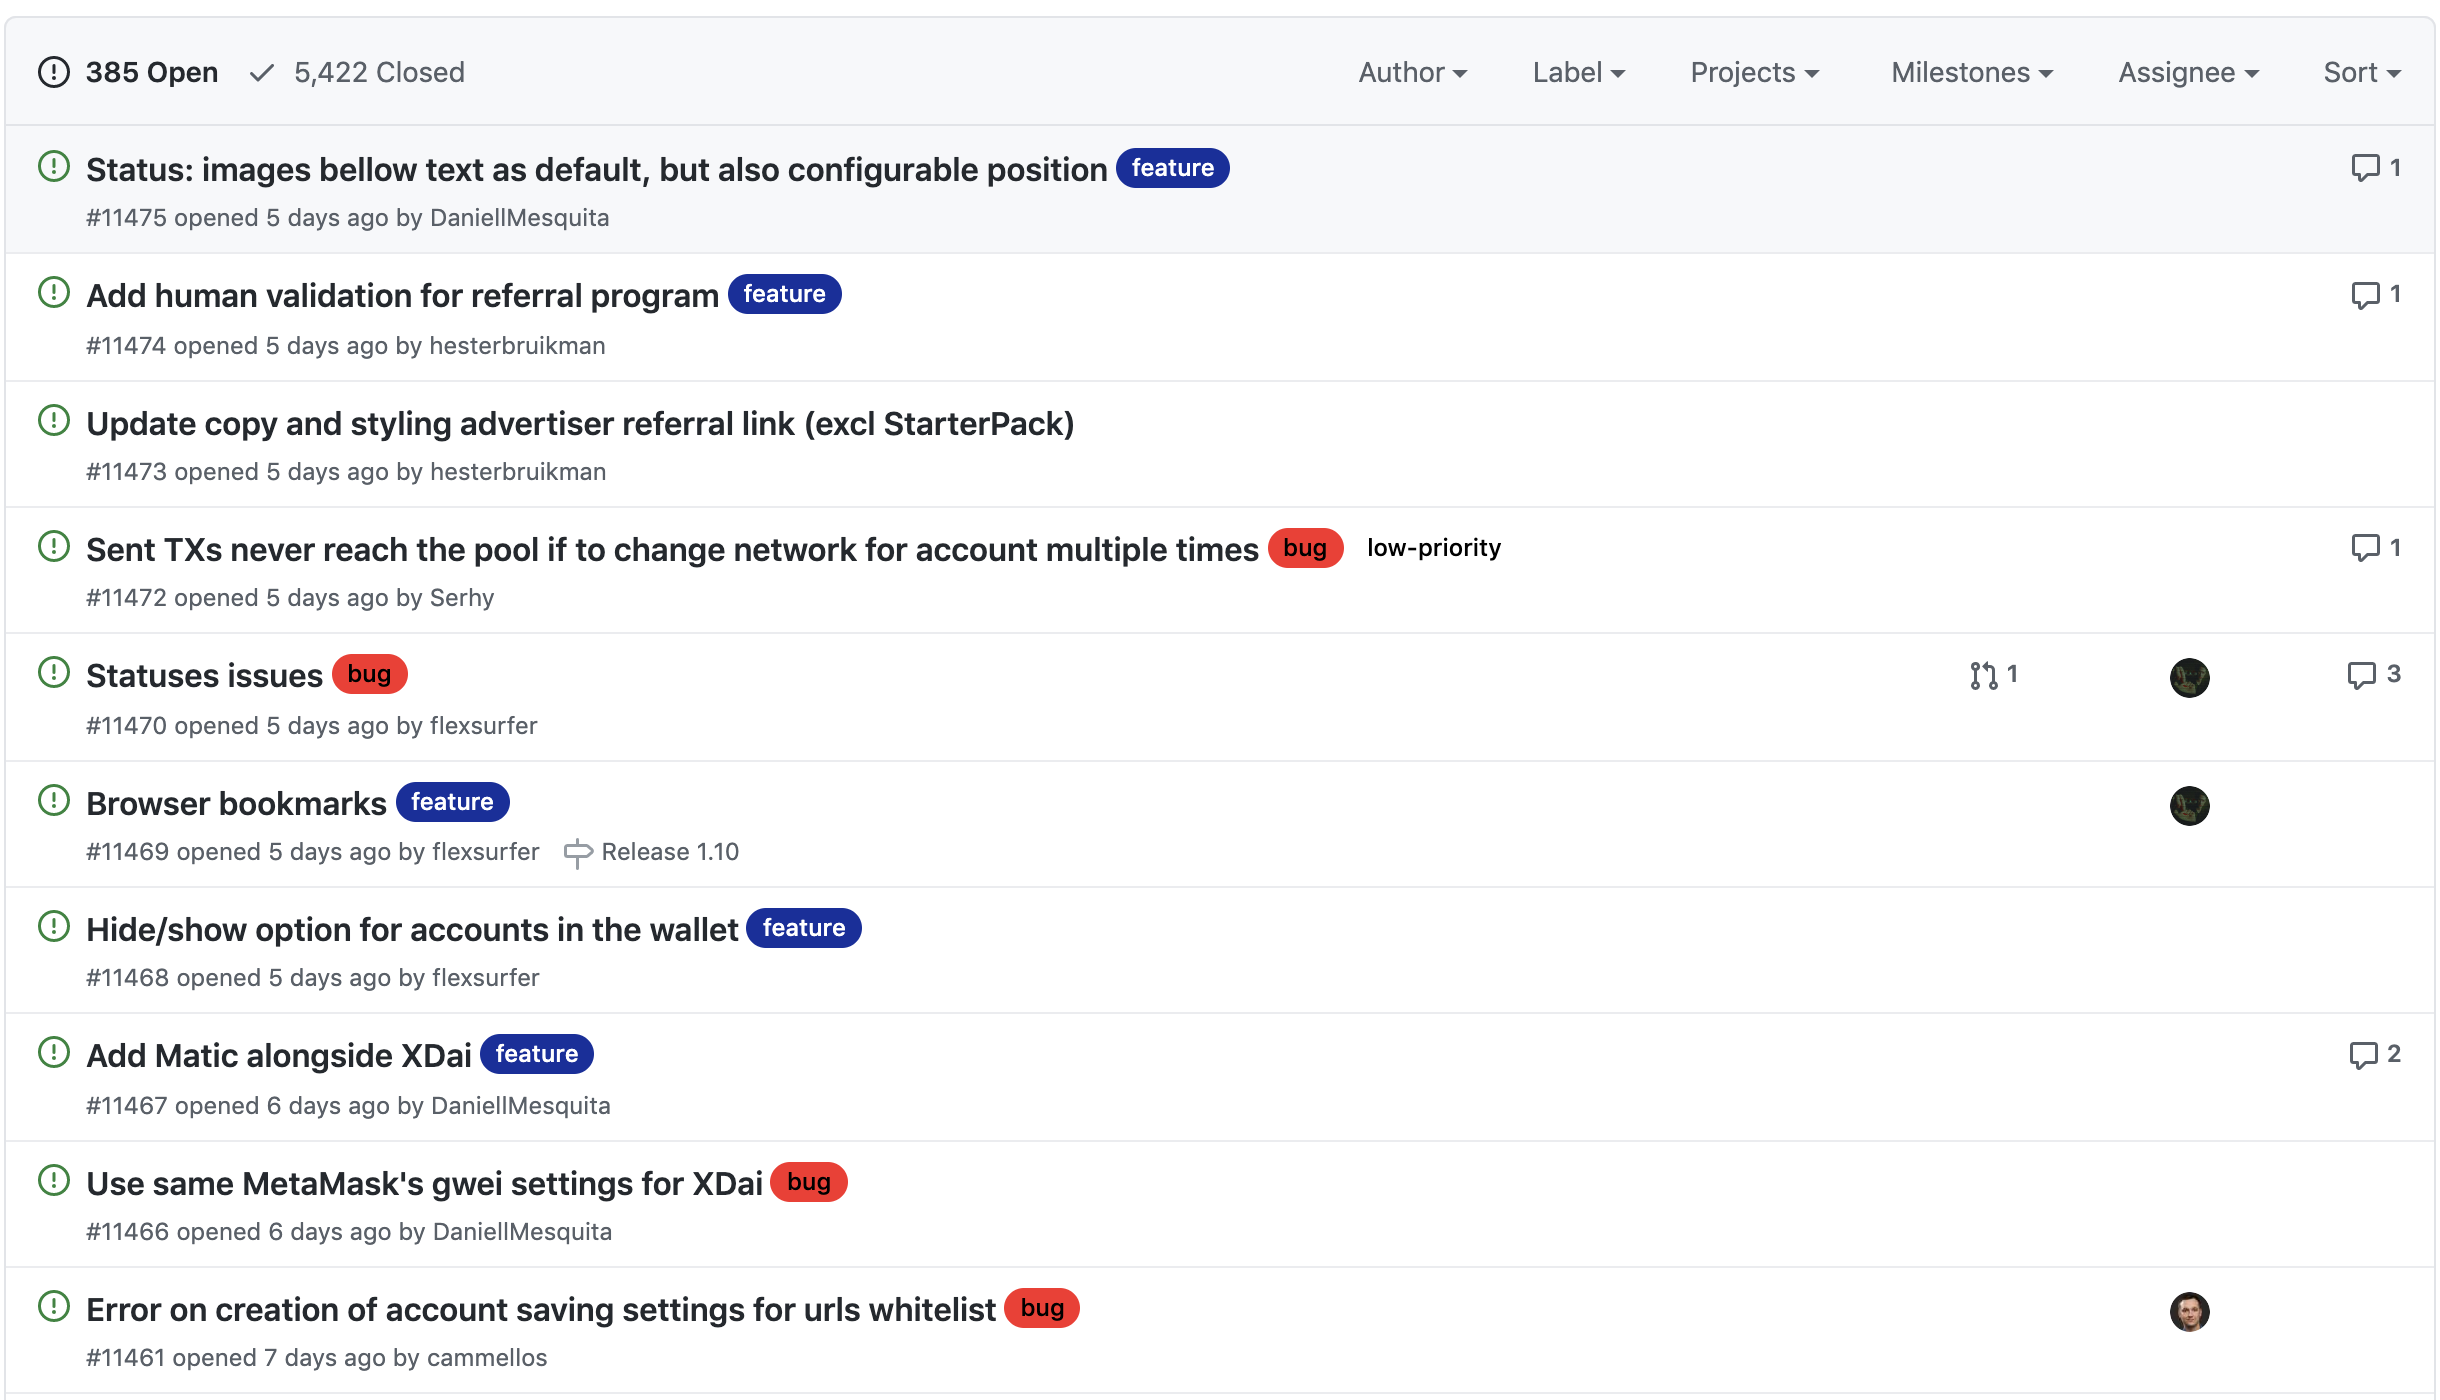Open the Author filter dropdown
The width and height of the screenshot is (2440, 1400).
click(x=1412, y=73)
